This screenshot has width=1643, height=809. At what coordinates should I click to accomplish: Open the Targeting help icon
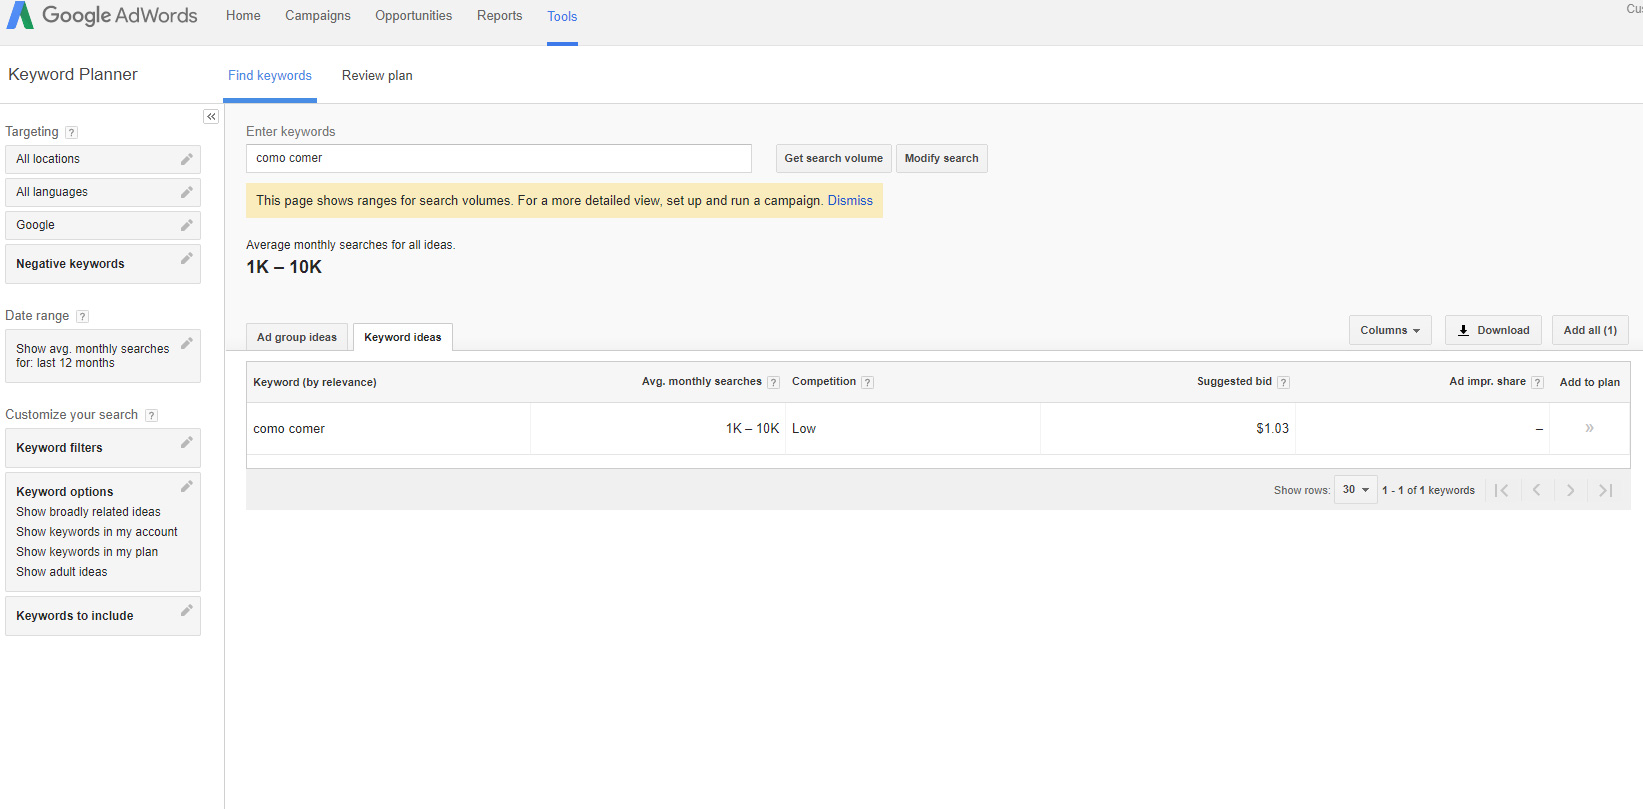pos(71,132)
